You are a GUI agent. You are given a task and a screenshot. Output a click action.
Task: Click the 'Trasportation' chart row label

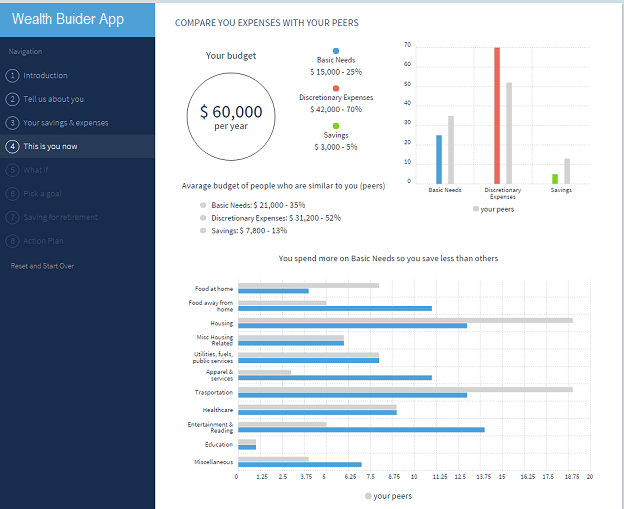click(x=214, y=392)
